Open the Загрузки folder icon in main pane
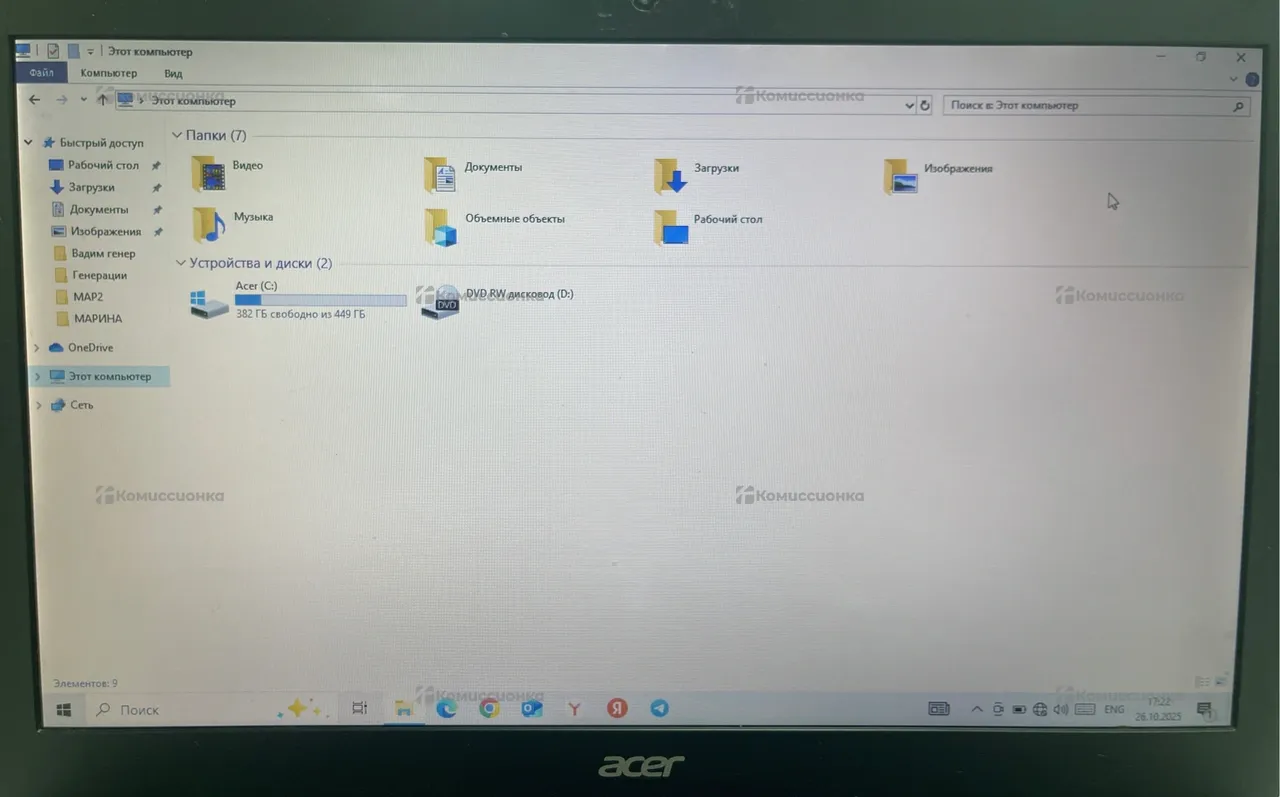The image size is (1280, 797). pyautogui.click(x=672, y=175)
